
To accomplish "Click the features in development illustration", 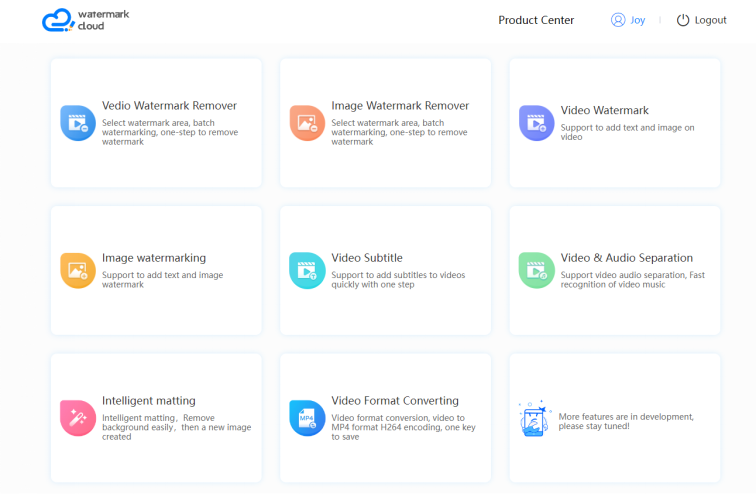I will click(x=534, y=418).
